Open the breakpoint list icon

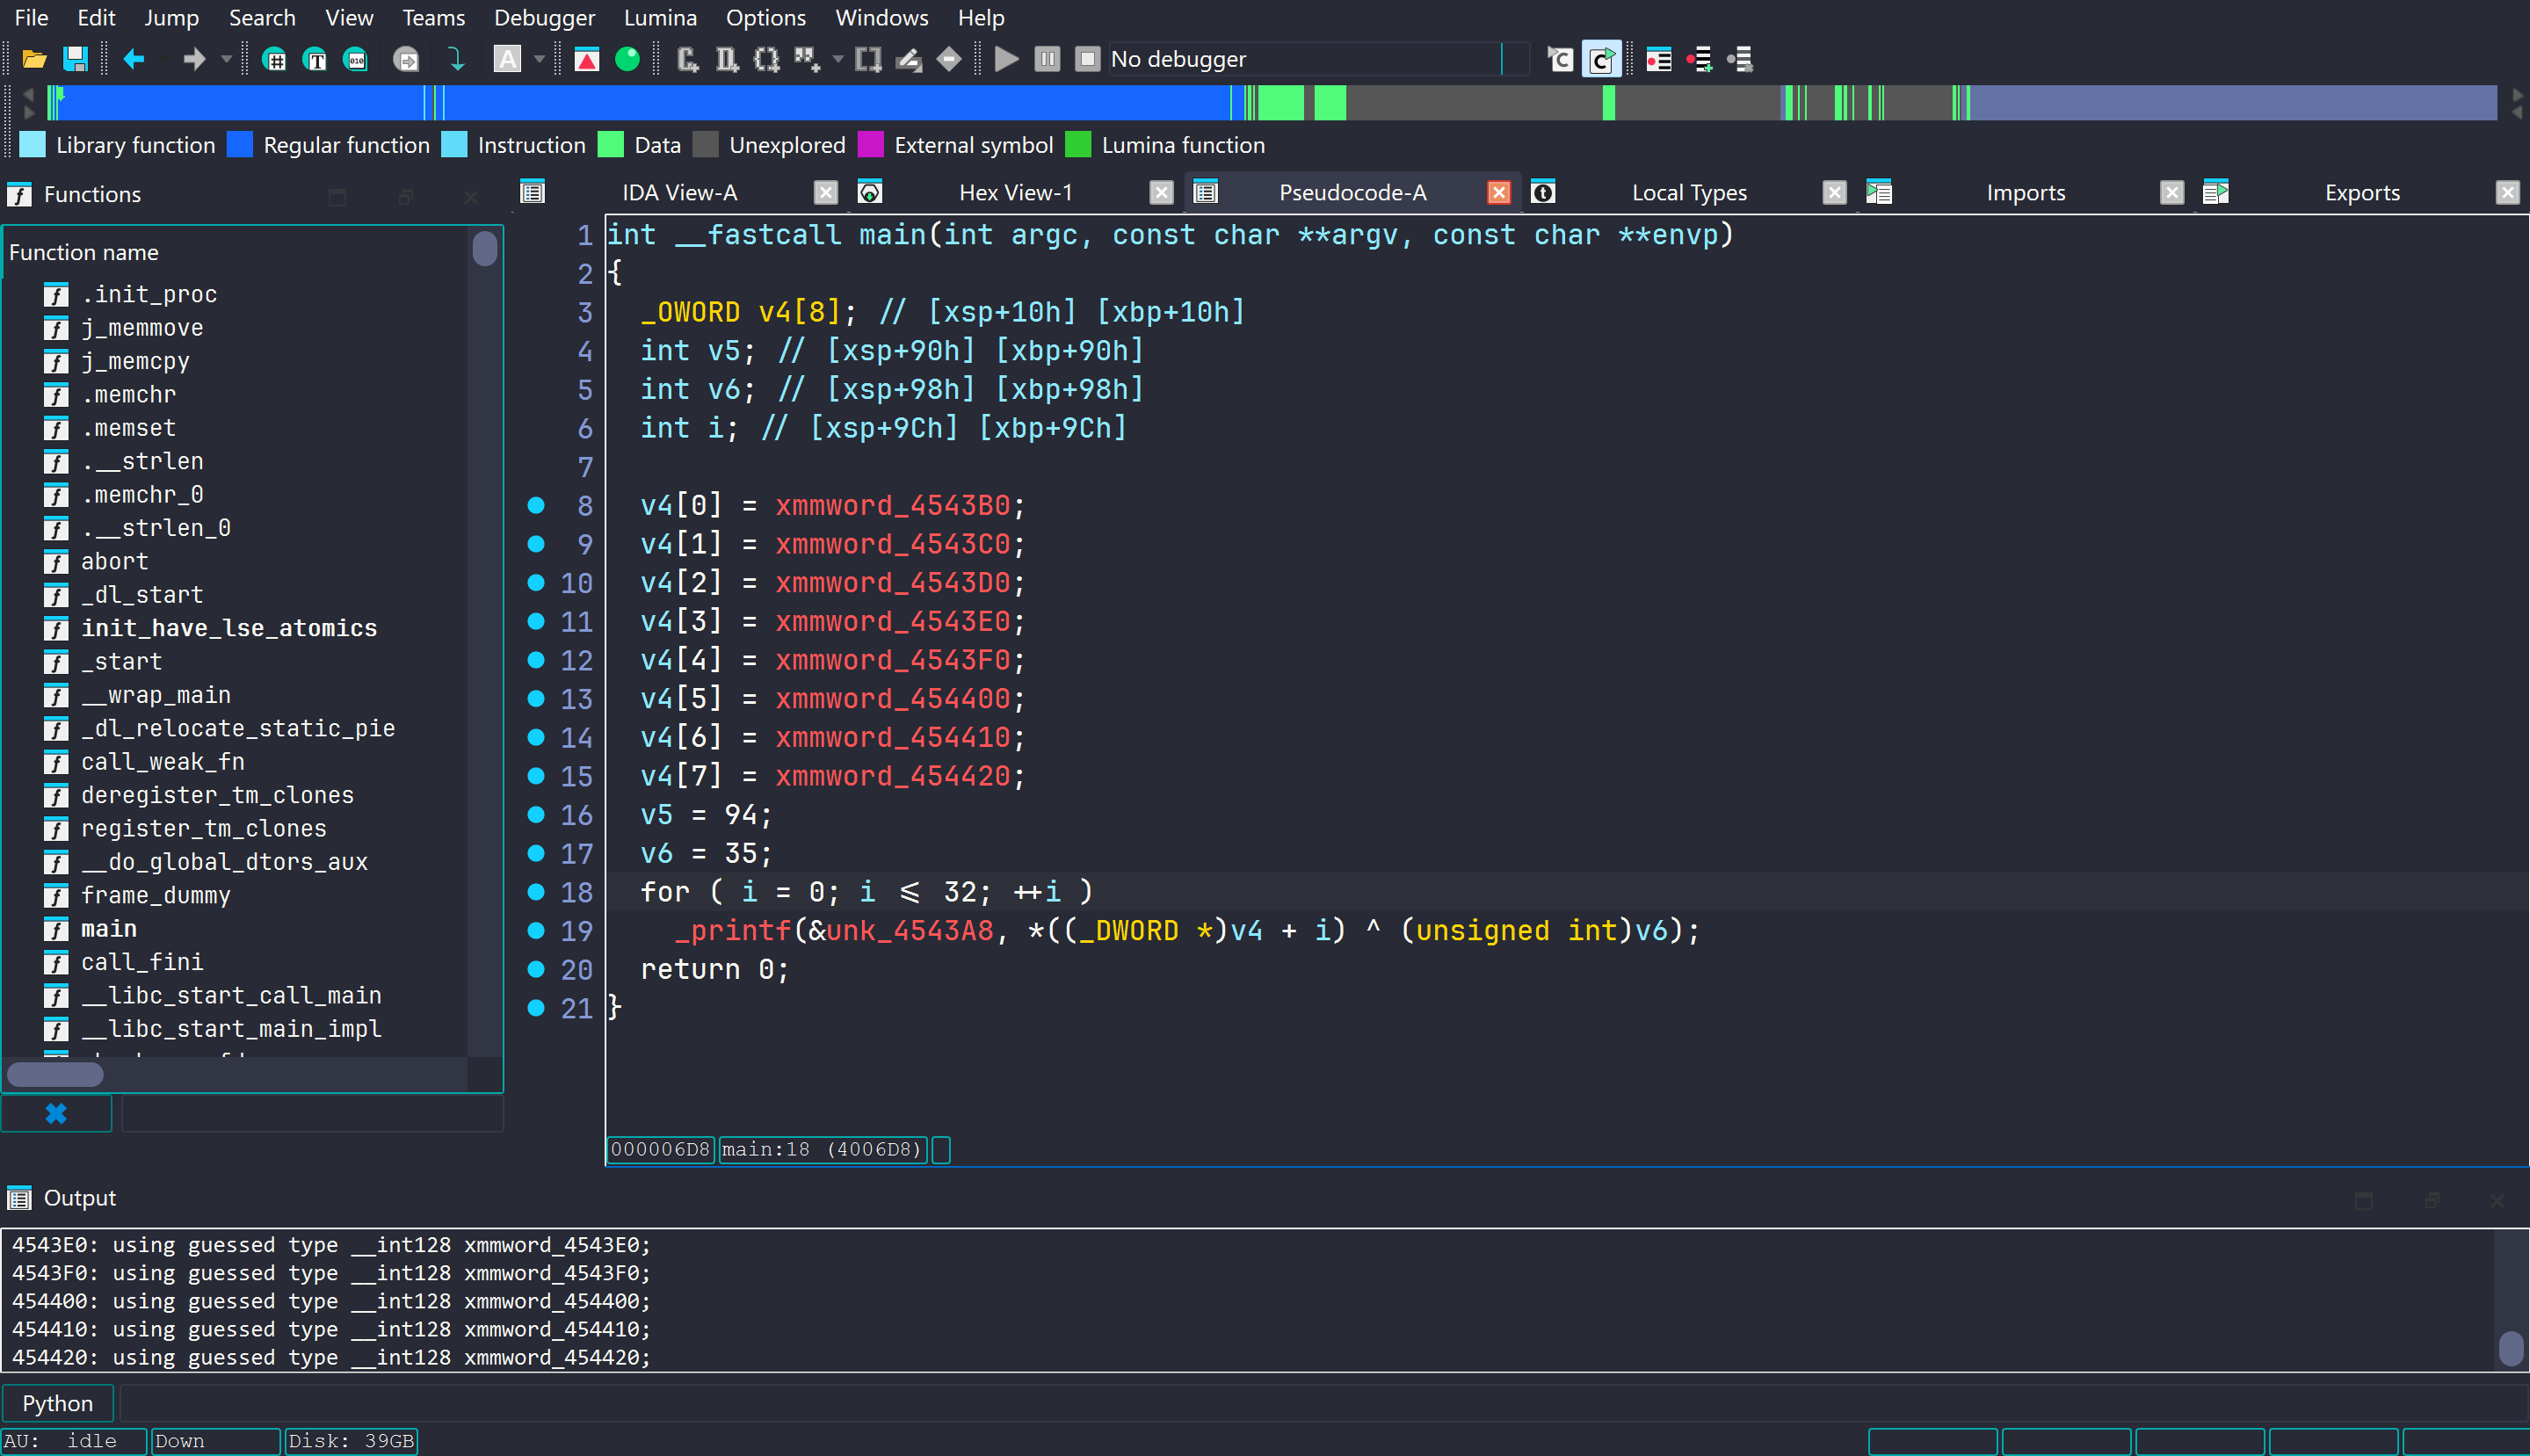click(x=1659, y=60)
